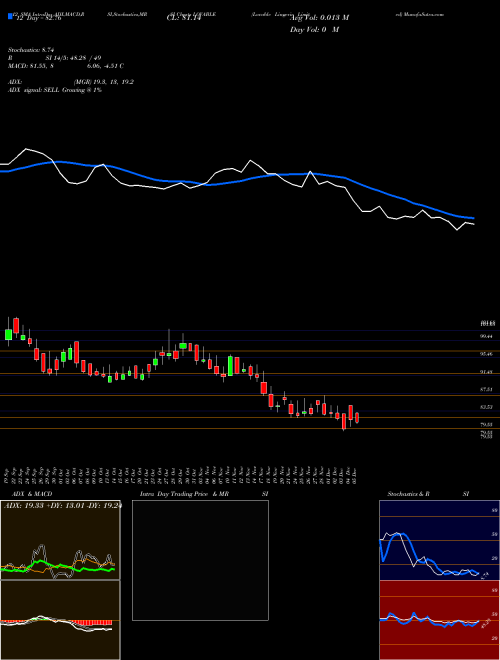Click the 'Avg Vol: 0.013 M' label

tap(319, 18)
